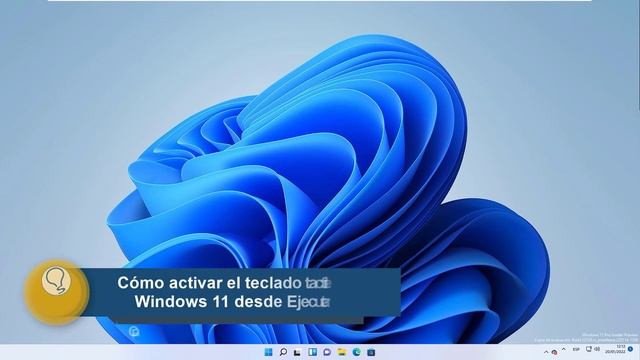Launch the Chat app from taskbar

pos(327,352)
